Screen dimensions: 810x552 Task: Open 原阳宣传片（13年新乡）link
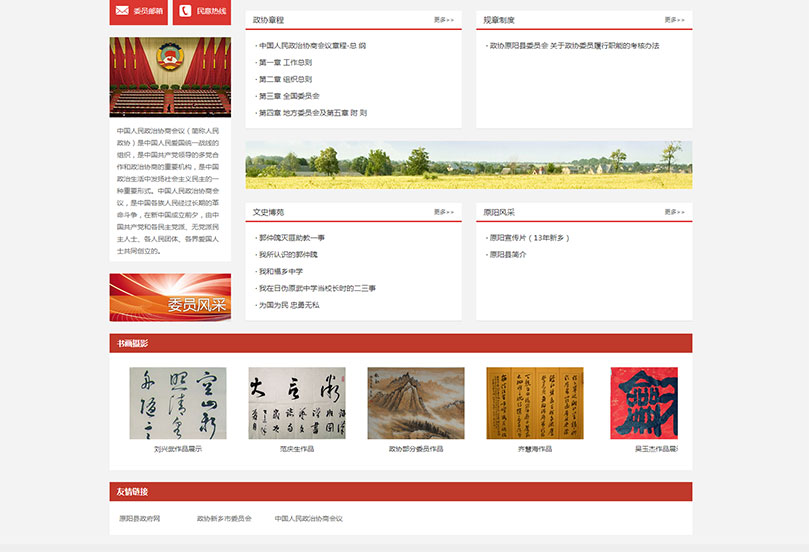pos(529,238)
